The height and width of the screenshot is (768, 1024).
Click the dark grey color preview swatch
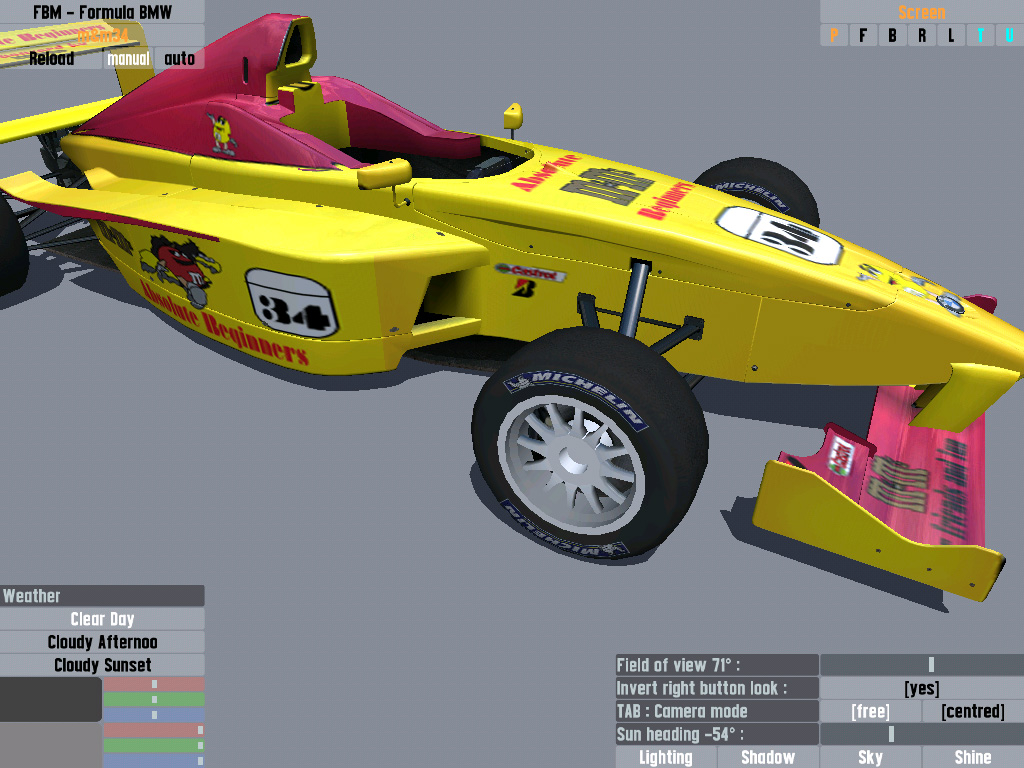pos(51,699)
